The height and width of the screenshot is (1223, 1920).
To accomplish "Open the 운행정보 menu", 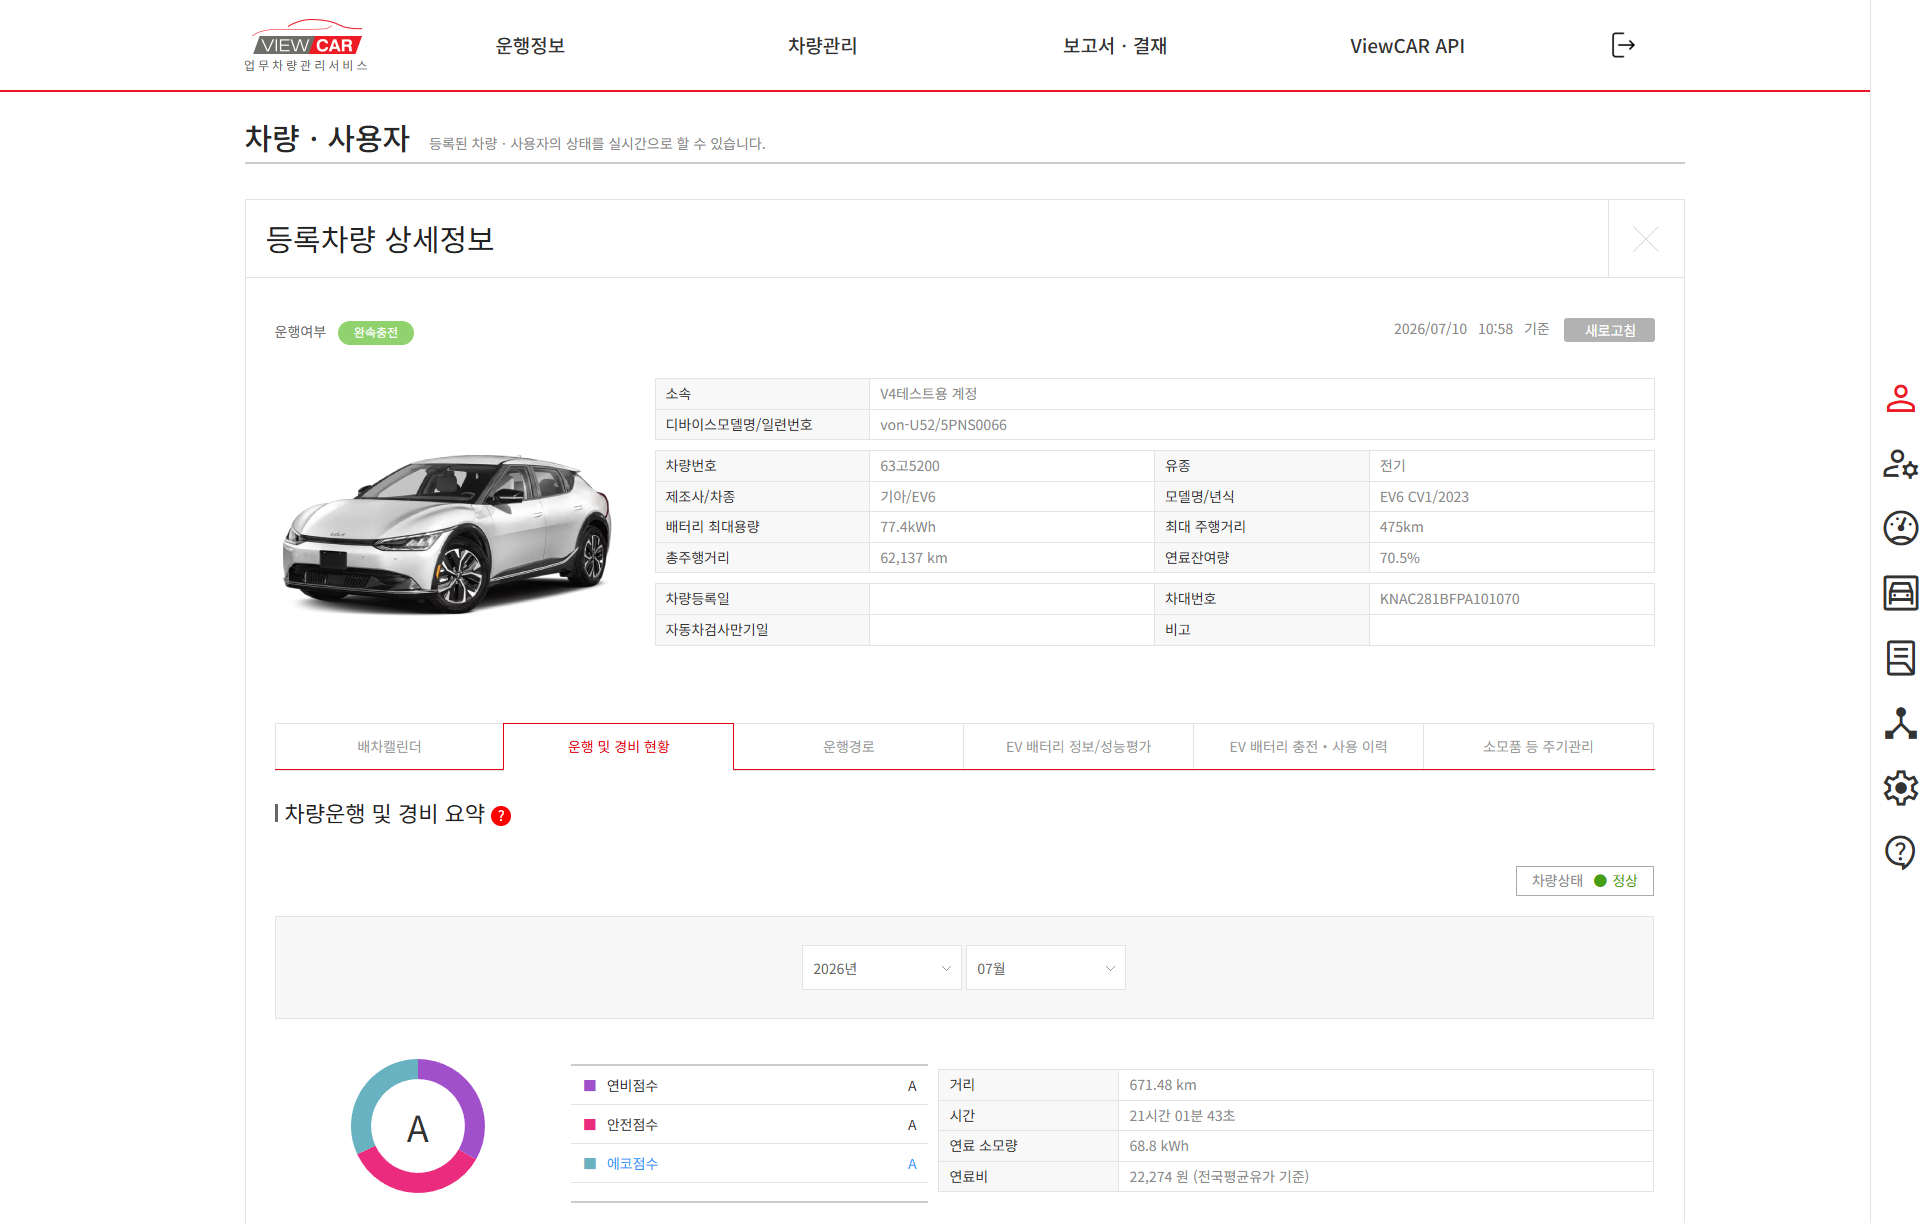I will [530, 46].
